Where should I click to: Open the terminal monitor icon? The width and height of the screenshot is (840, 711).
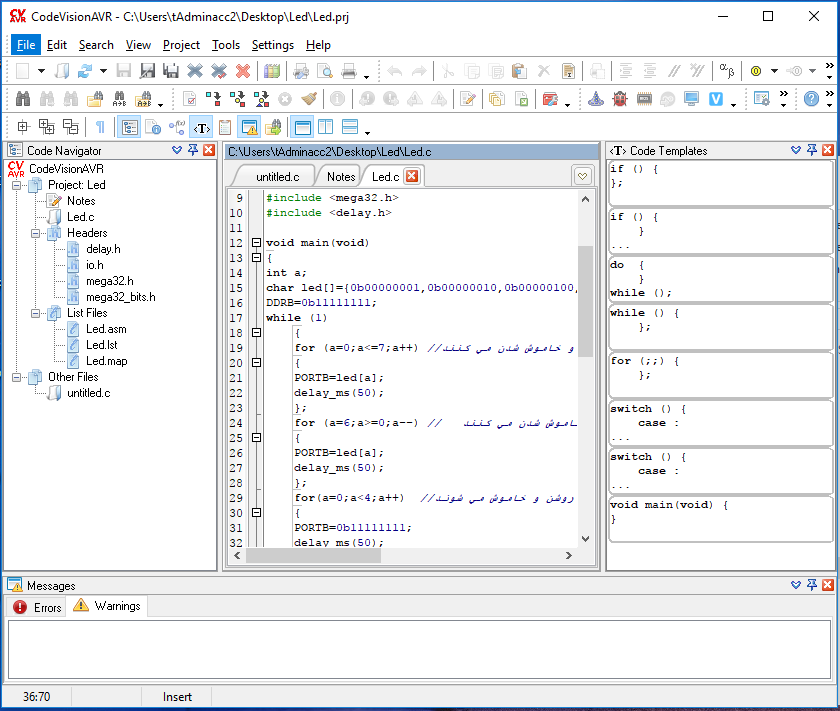(692, 99)
